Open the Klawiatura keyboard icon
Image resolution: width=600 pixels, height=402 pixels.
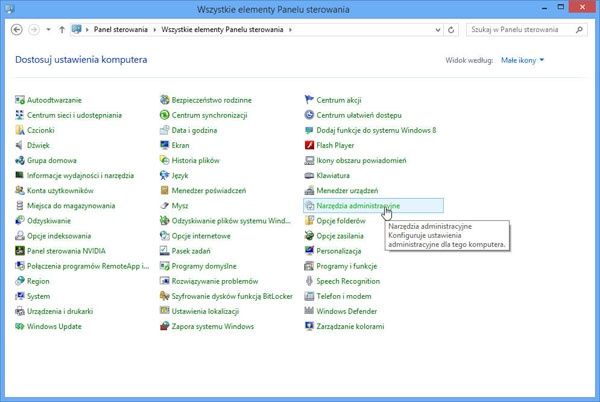309,176
